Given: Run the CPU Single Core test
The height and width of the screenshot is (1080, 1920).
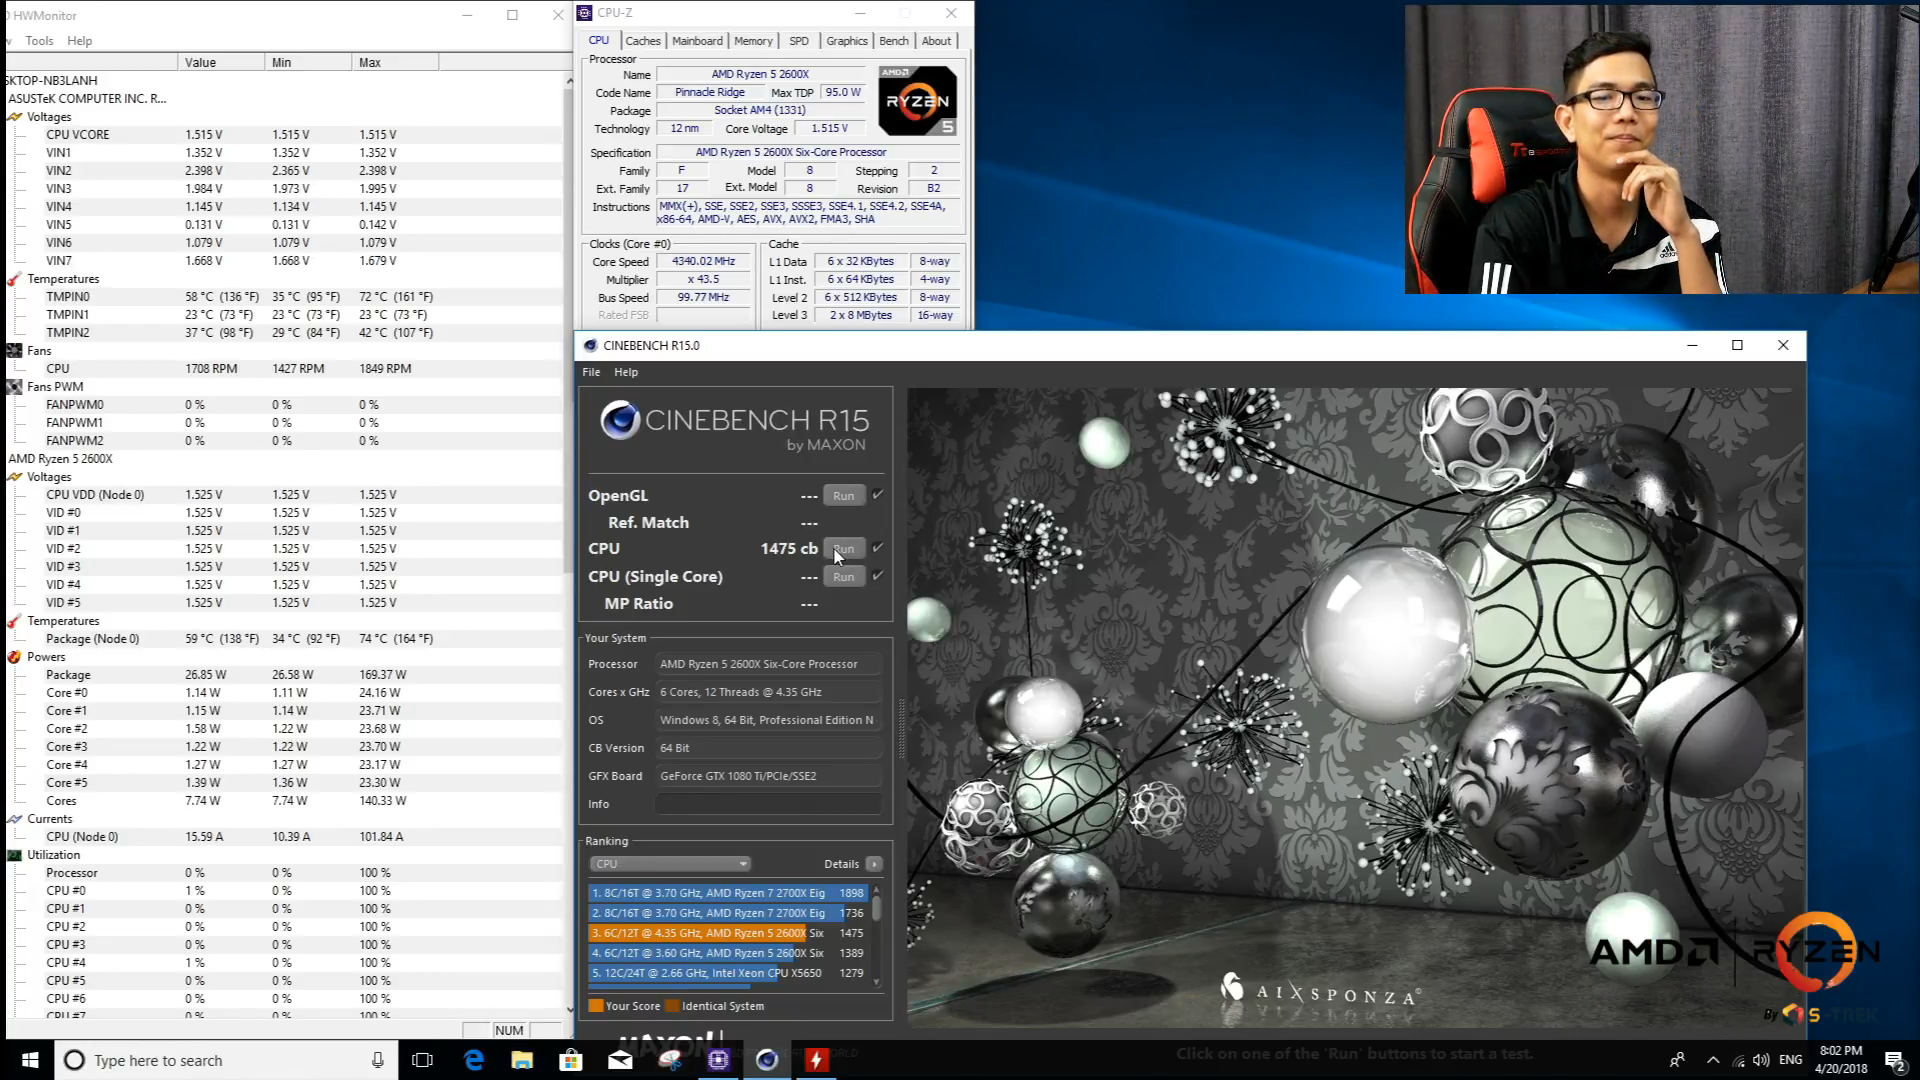Looking at the screenshot, I should (x=843, y=577).
